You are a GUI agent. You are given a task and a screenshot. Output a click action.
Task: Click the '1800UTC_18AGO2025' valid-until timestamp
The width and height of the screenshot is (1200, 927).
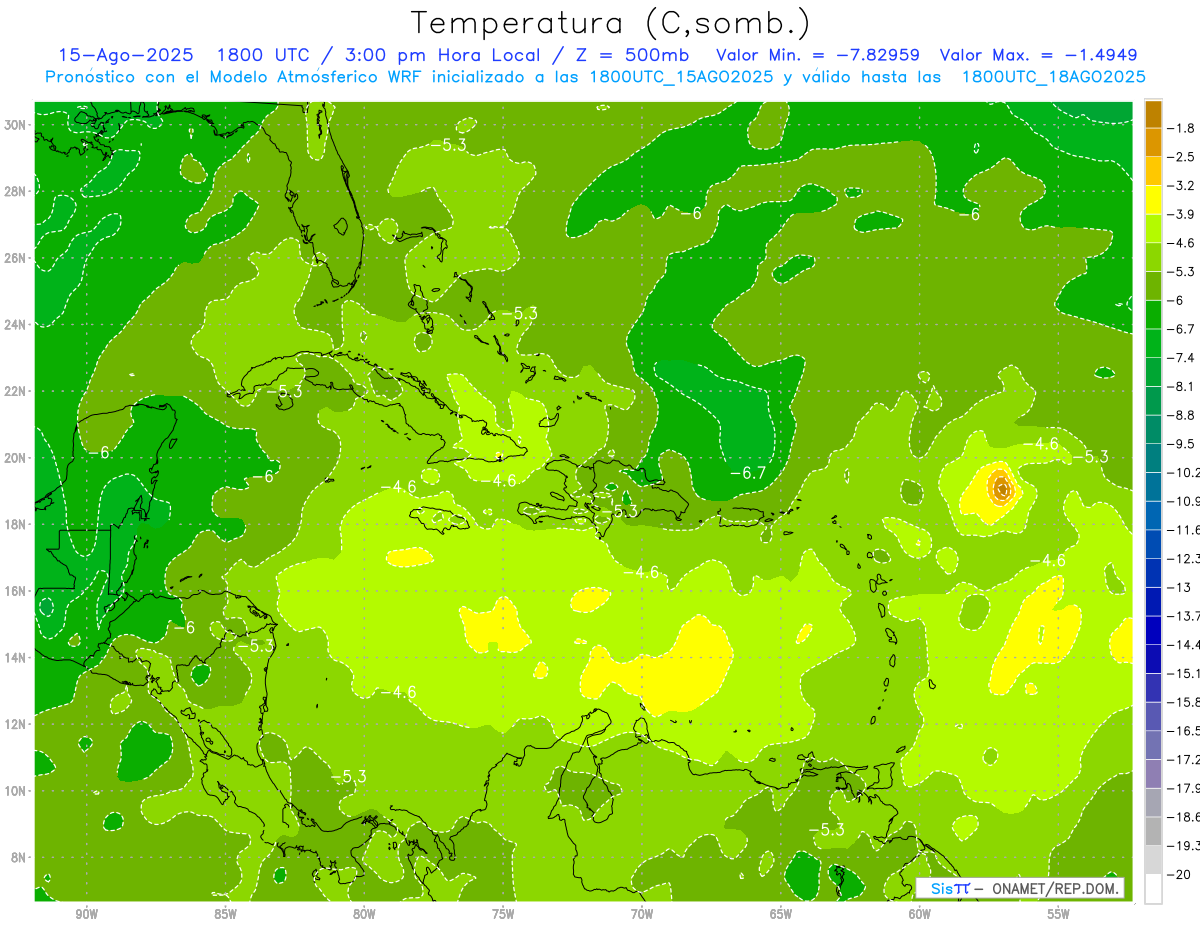coord(1052,77)
